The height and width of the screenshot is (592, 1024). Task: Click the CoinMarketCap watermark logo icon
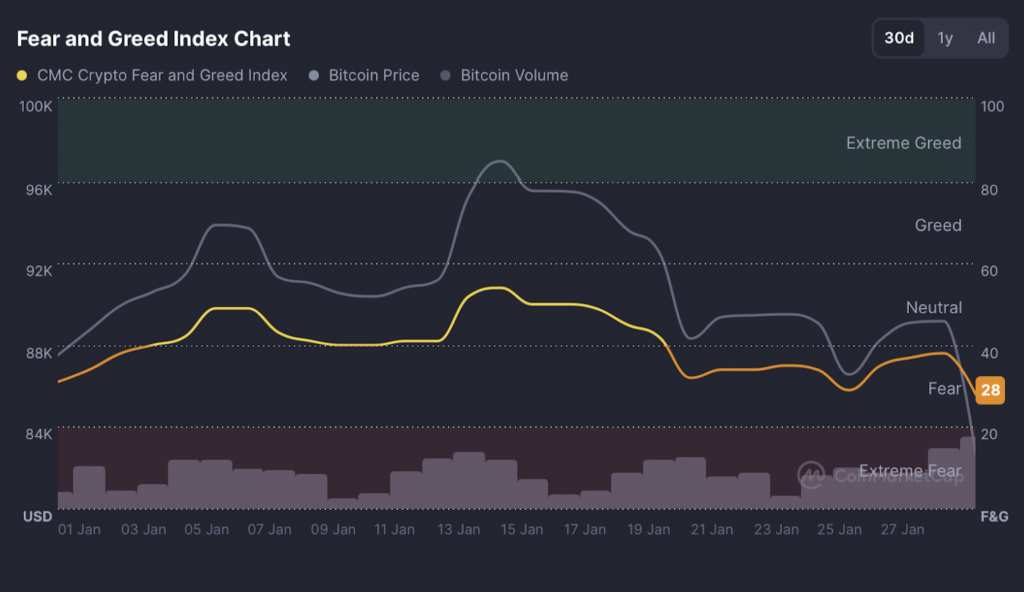click(811, 474)
